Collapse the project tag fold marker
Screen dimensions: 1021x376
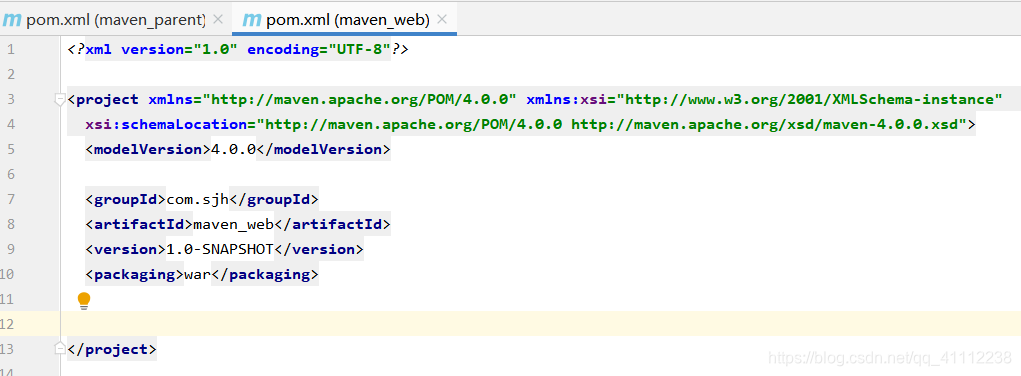pos(60,100)
